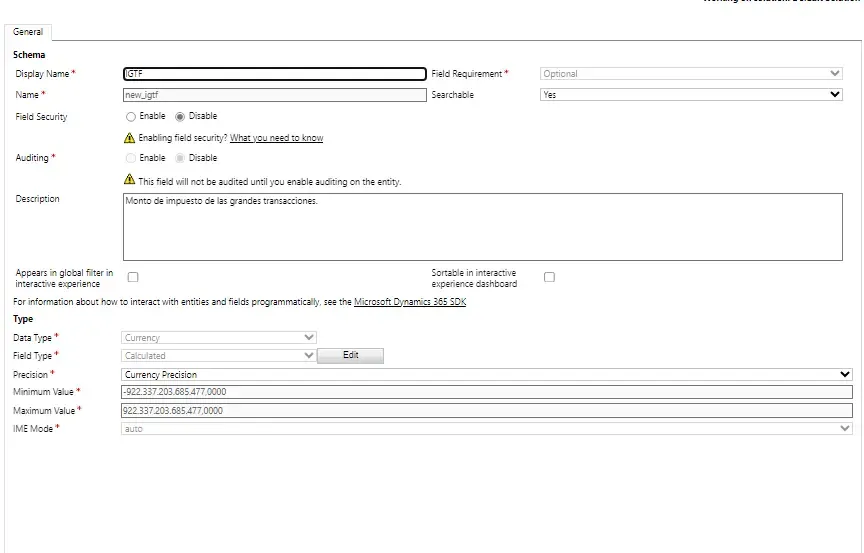Screen dimensions: 864x553
Task: Open the Field Requirement dropdown
Action: tap(691, 74)
